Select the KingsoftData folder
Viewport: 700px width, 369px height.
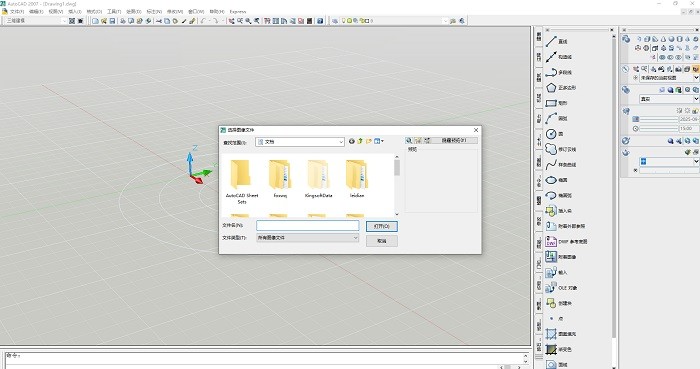coord(319,179)
